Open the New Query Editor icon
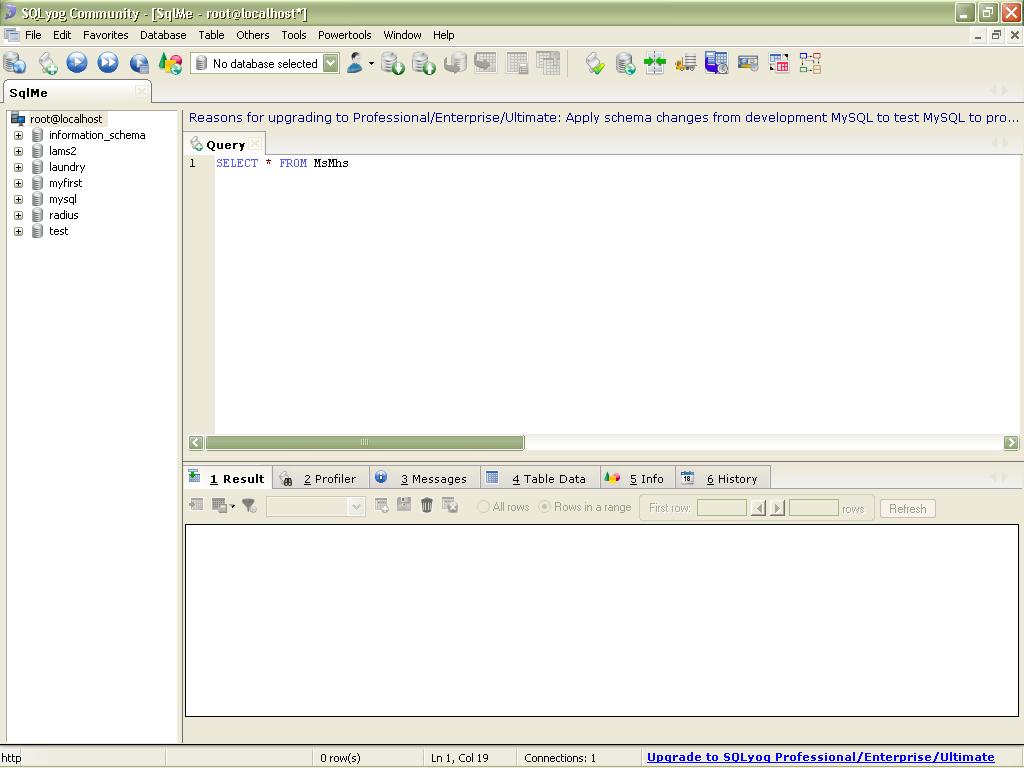 point(47,63)
